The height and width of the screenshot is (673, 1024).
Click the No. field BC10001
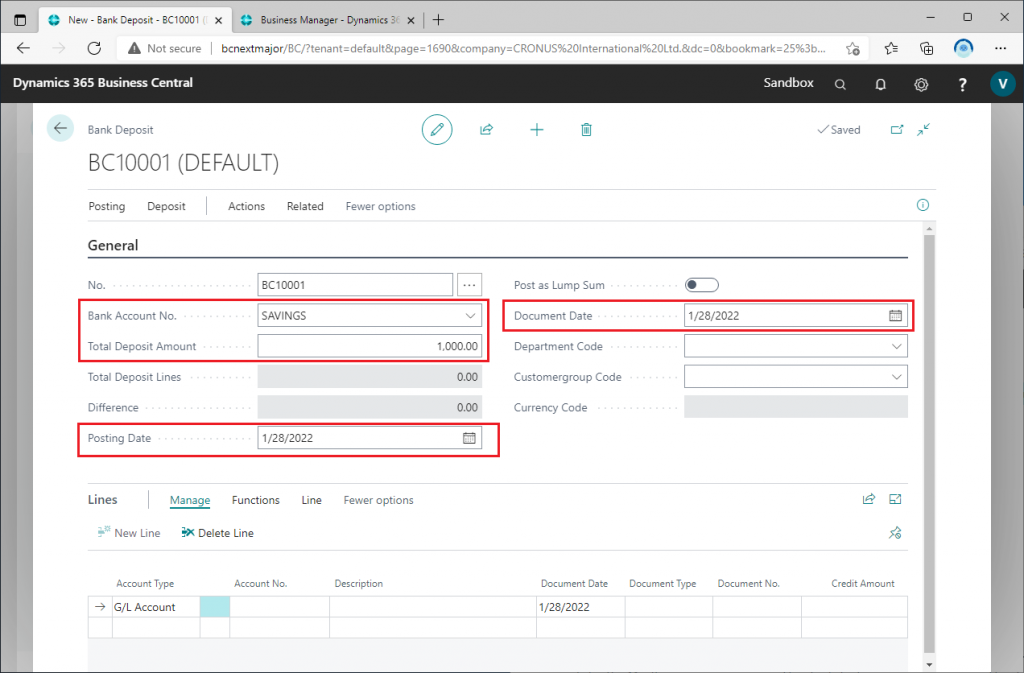pyautogui.click(x=355, y=285)
